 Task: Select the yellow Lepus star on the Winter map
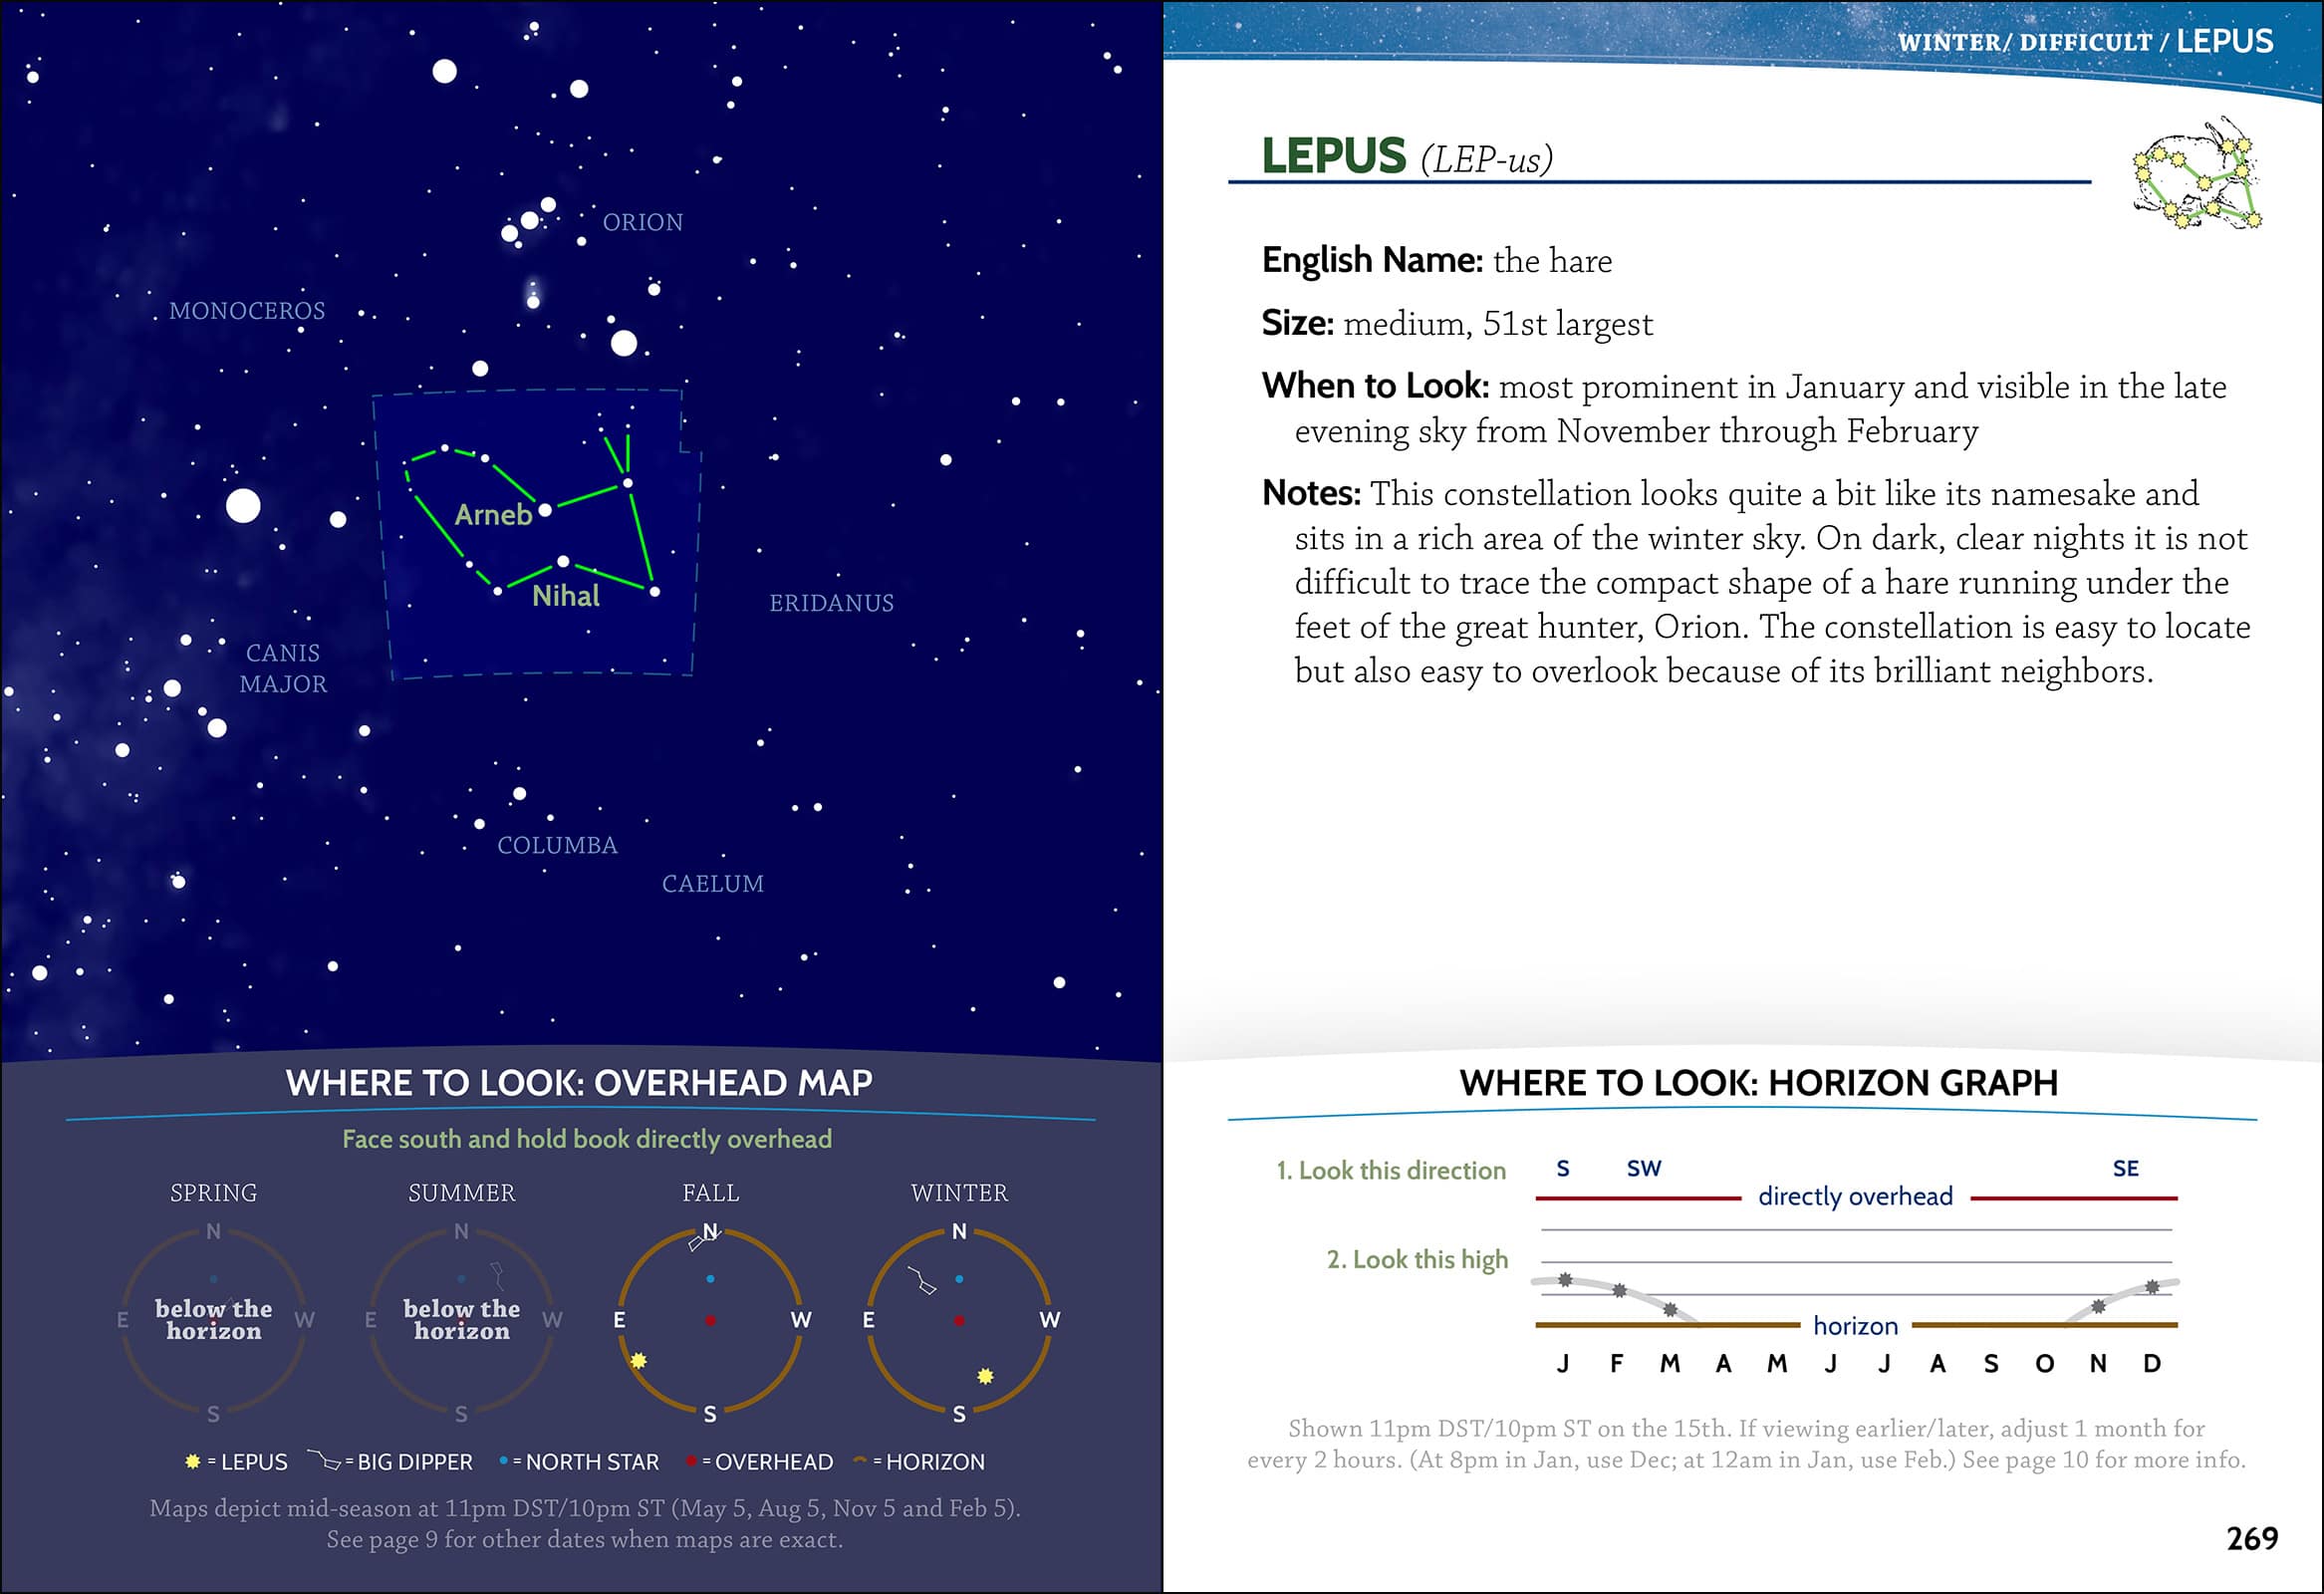[x=984, y=1375]
